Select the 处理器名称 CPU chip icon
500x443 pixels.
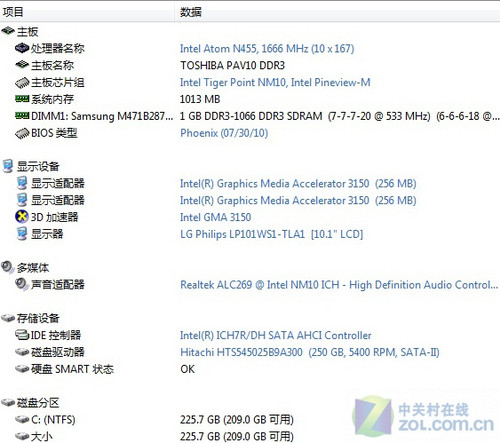[x=22, y=48]
